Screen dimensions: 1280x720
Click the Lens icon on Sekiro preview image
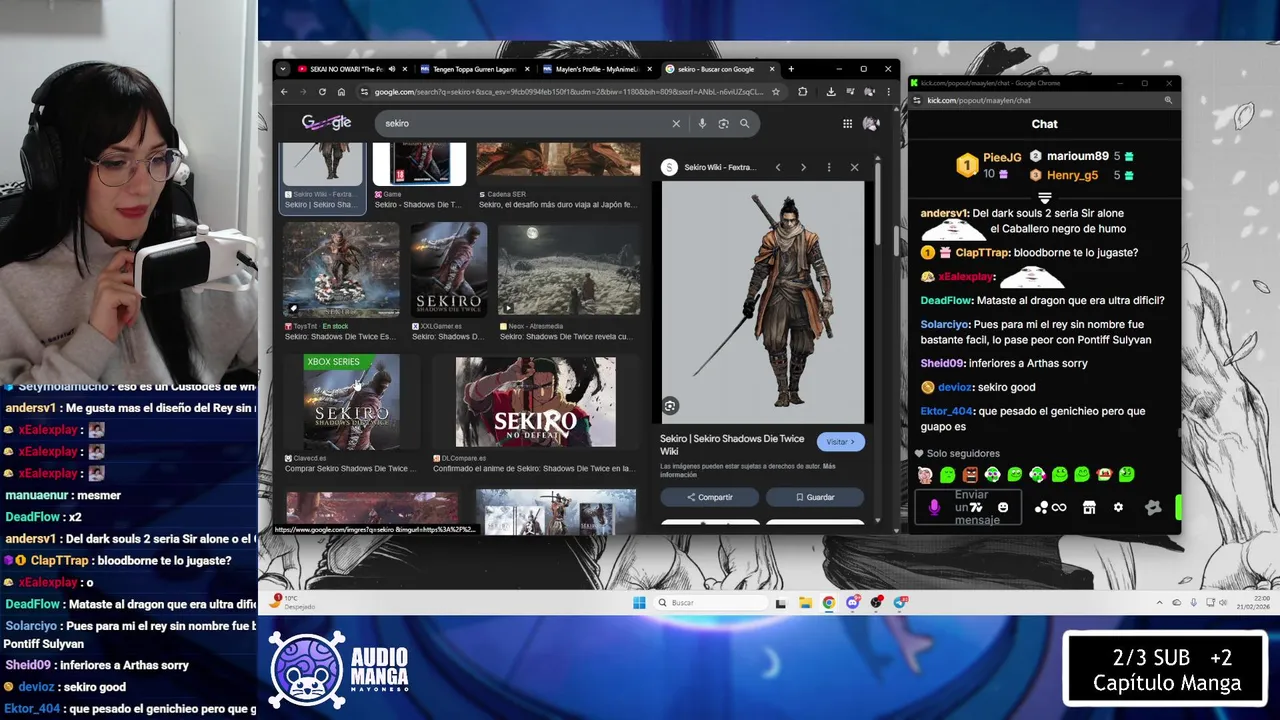tap(670, 406)
